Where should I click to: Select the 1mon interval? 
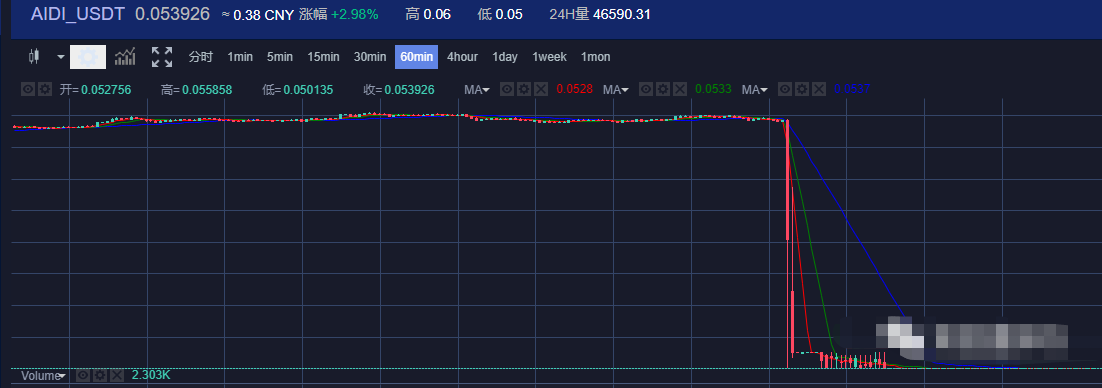(x=595, y=57)
